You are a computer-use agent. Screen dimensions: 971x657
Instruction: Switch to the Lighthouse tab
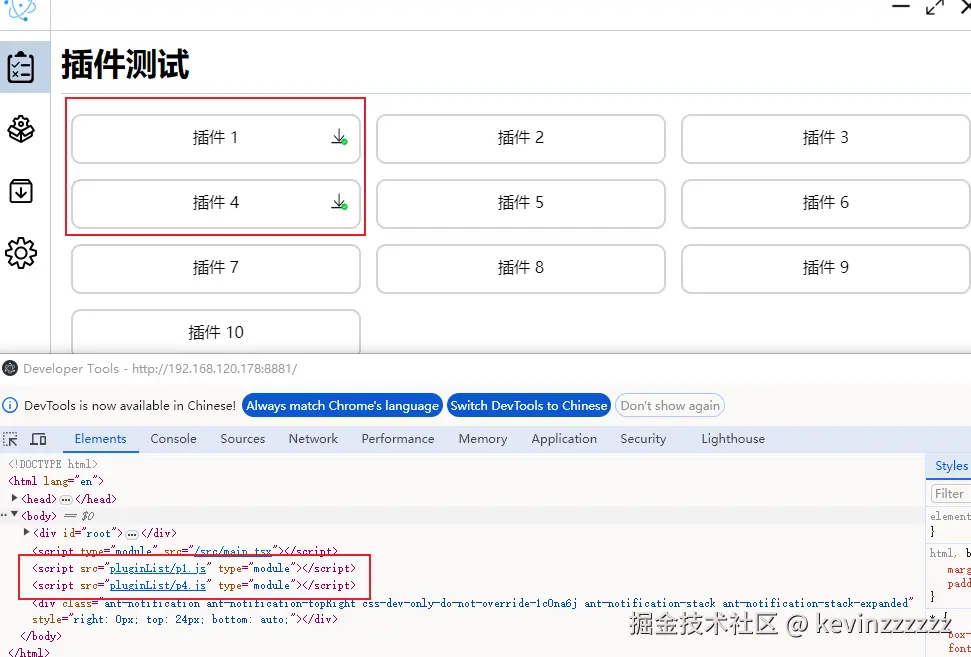[x=733, y=439]
